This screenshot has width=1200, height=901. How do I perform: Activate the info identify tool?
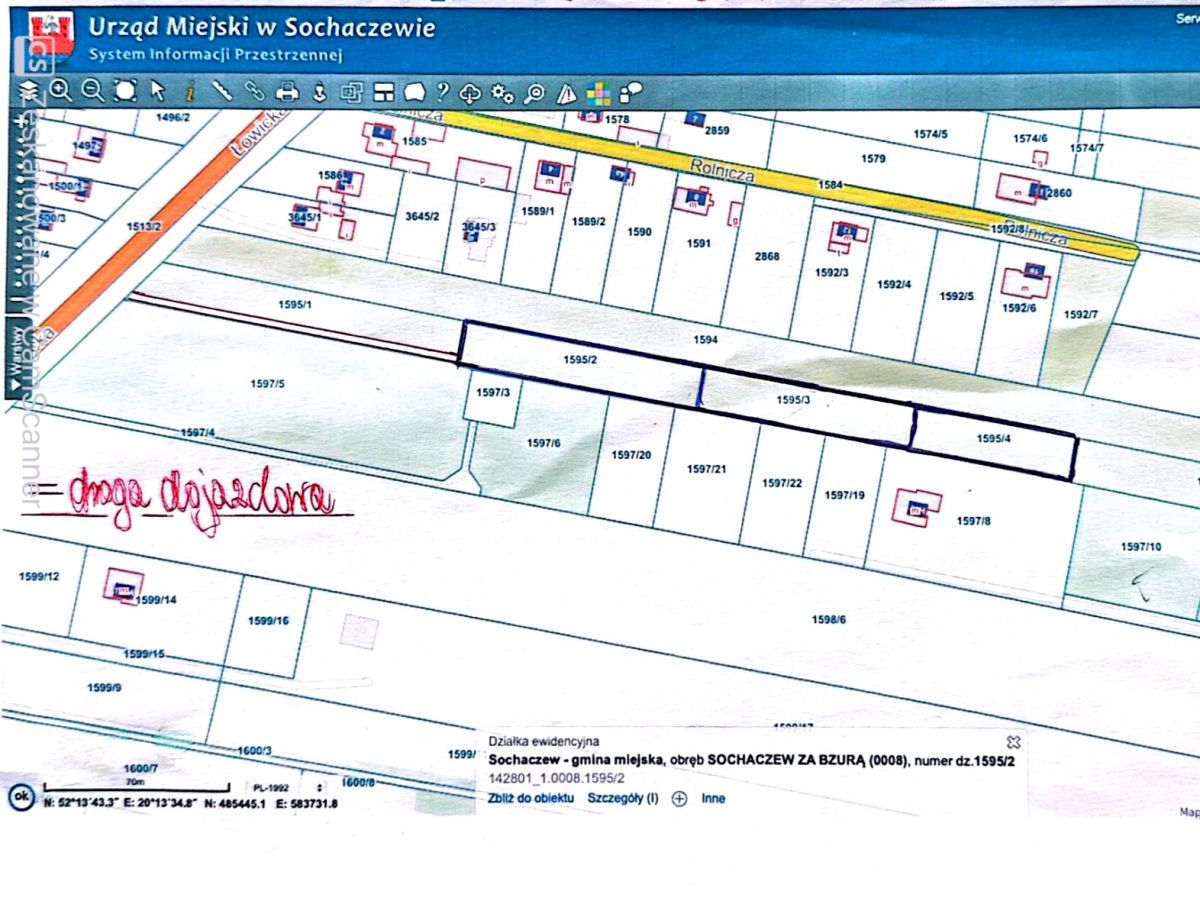190,92
